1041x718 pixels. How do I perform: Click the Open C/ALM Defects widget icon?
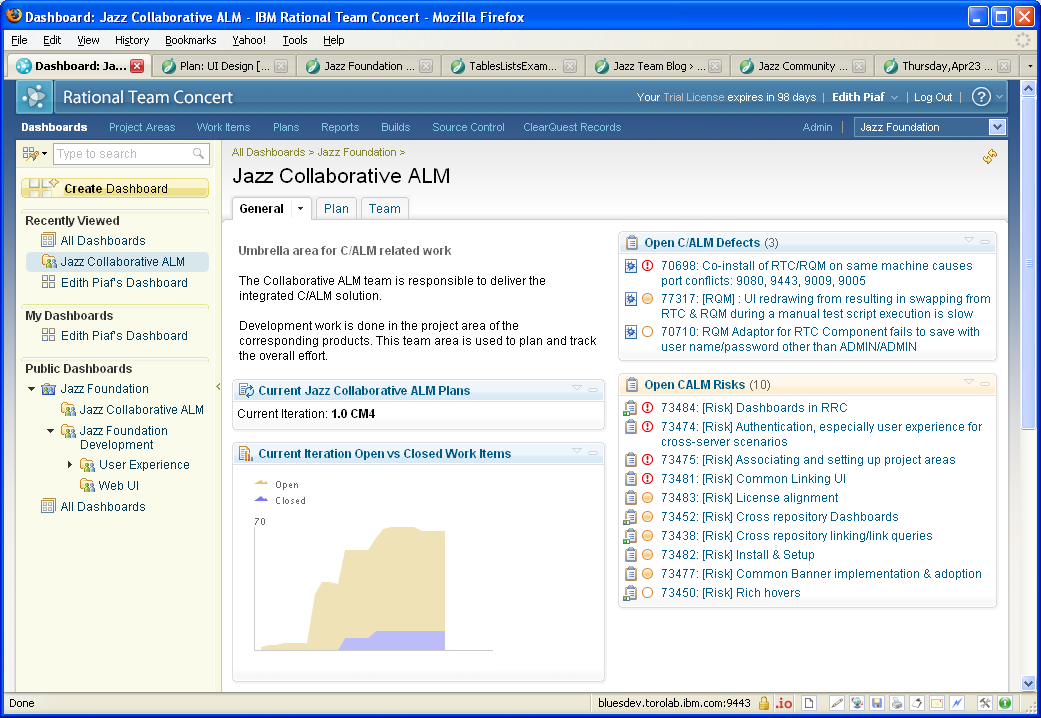click(x=632, y=242)
